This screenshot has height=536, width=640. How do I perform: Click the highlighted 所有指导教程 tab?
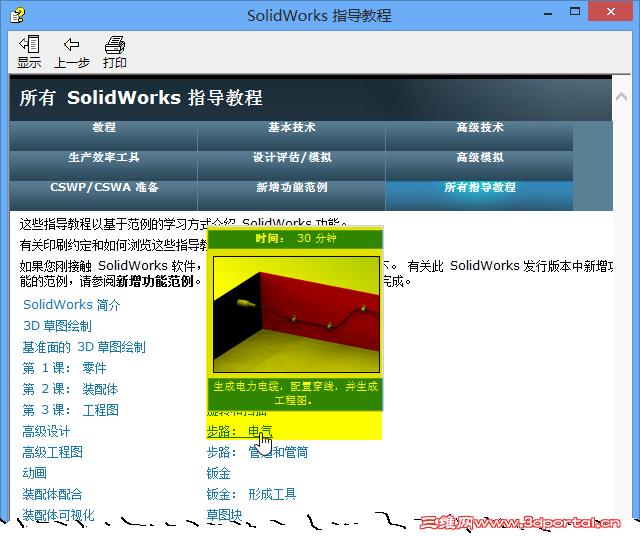pos(479,196)
